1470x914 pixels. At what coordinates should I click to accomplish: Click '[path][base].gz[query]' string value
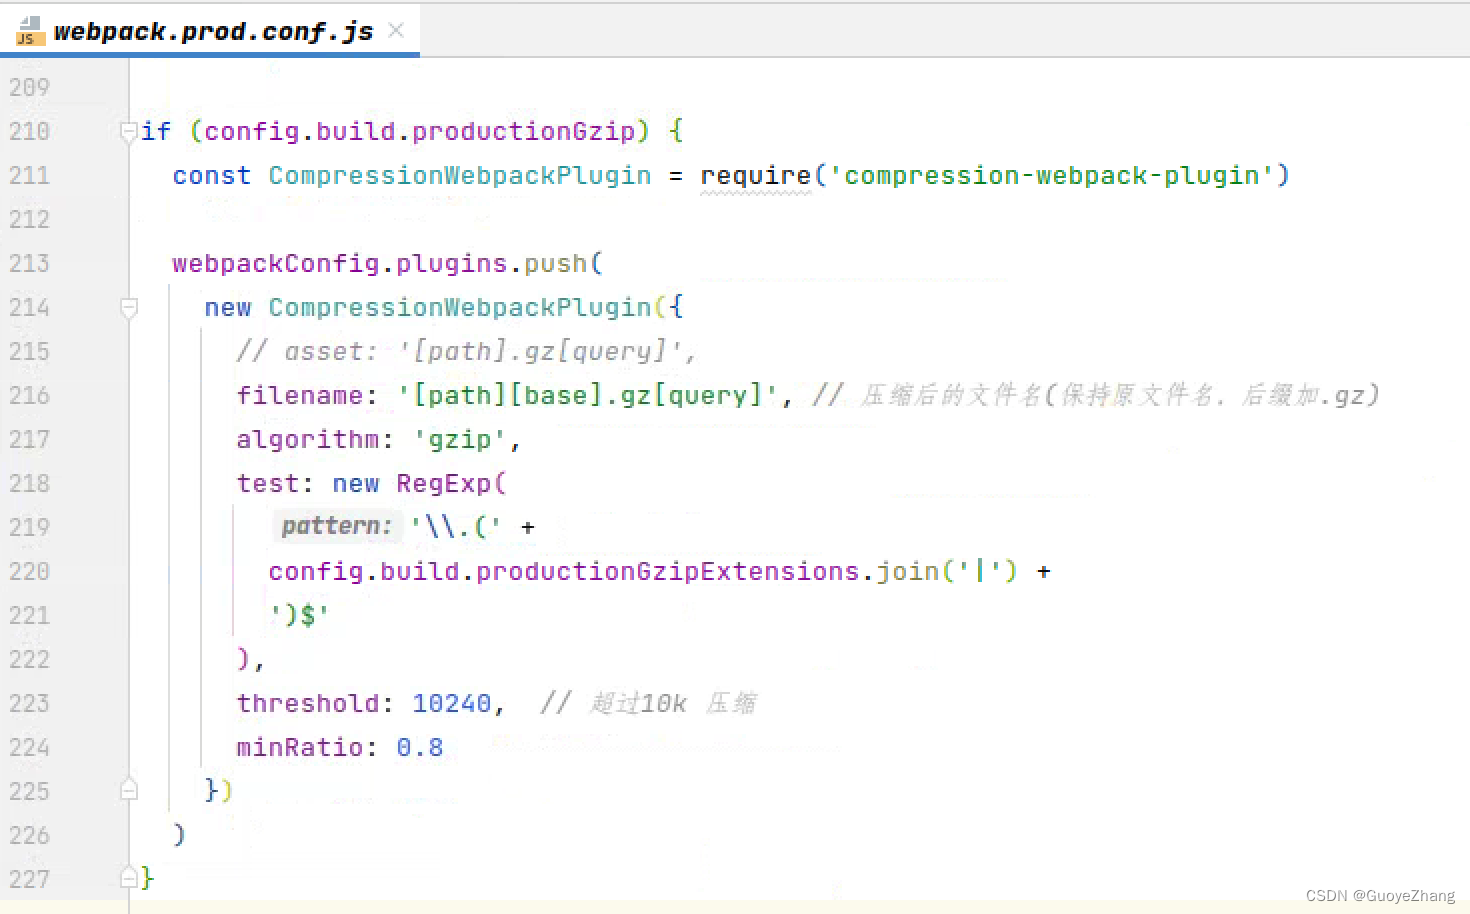coord(587,396)
